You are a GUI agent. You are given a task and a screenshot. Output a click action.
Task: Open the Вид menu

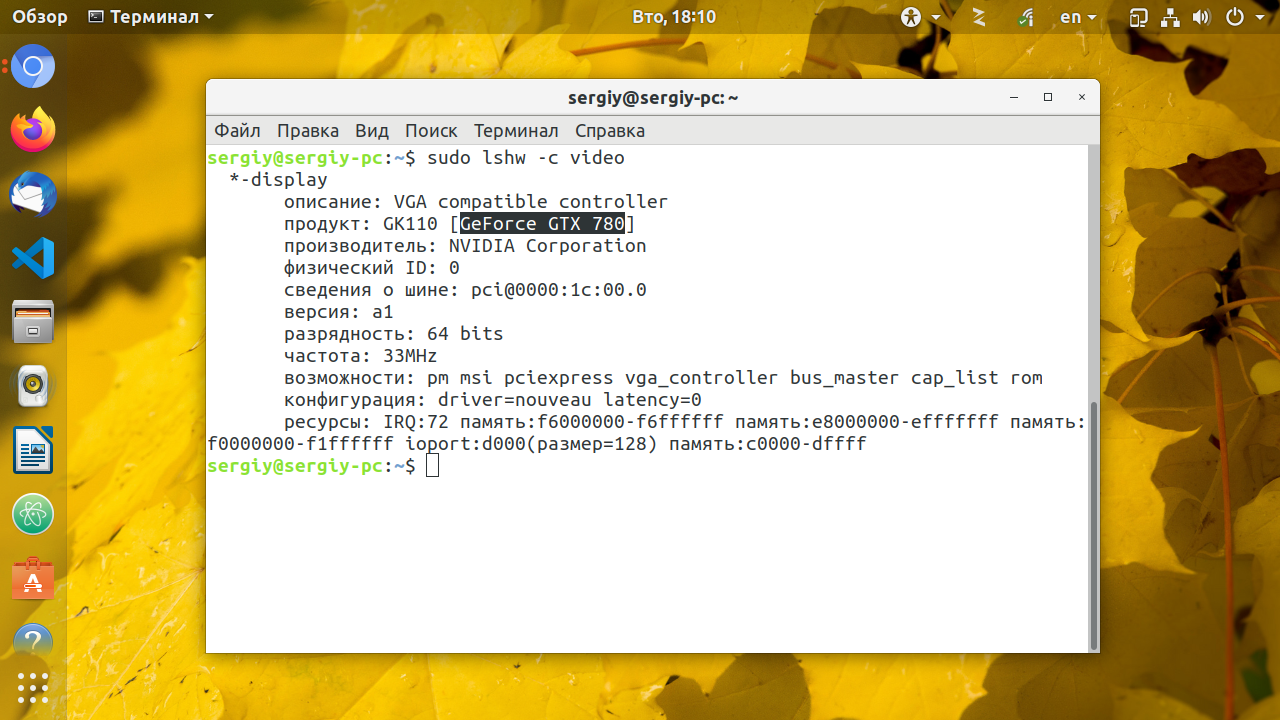(372, 131)
